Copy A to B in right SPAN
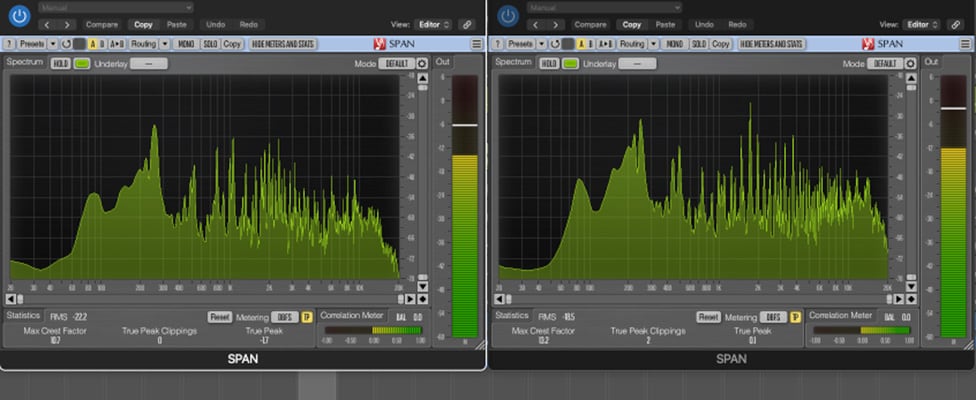 tap(606, 44)
